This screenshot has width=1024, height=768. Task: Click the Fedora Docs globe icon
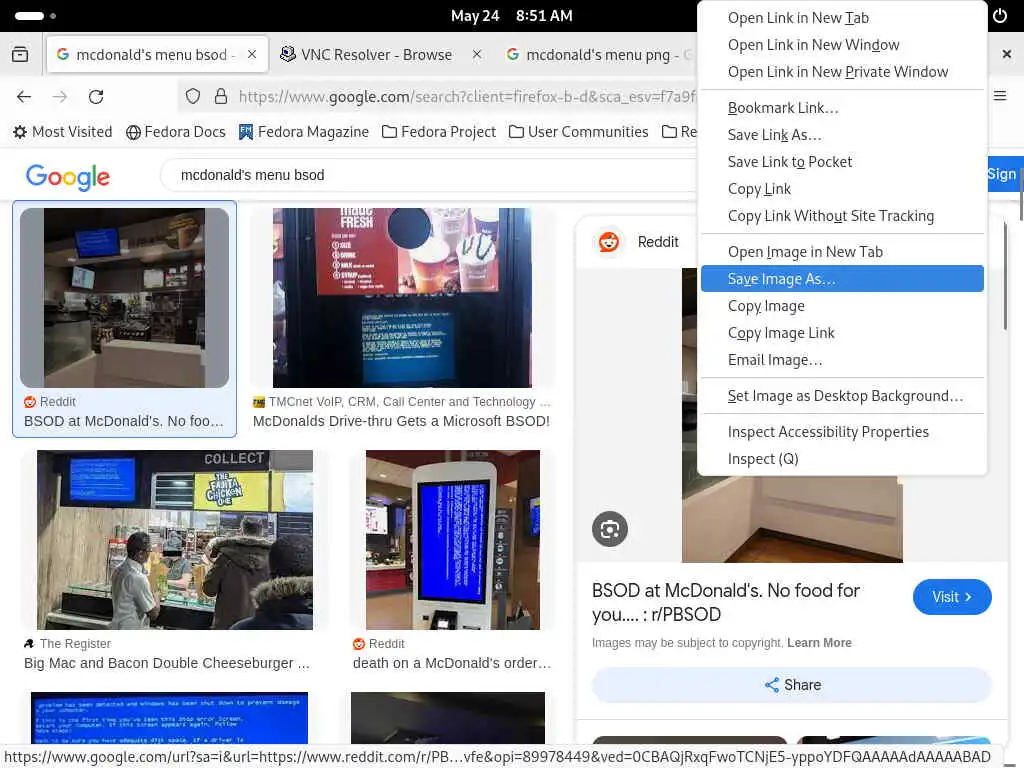click(133, 133)
